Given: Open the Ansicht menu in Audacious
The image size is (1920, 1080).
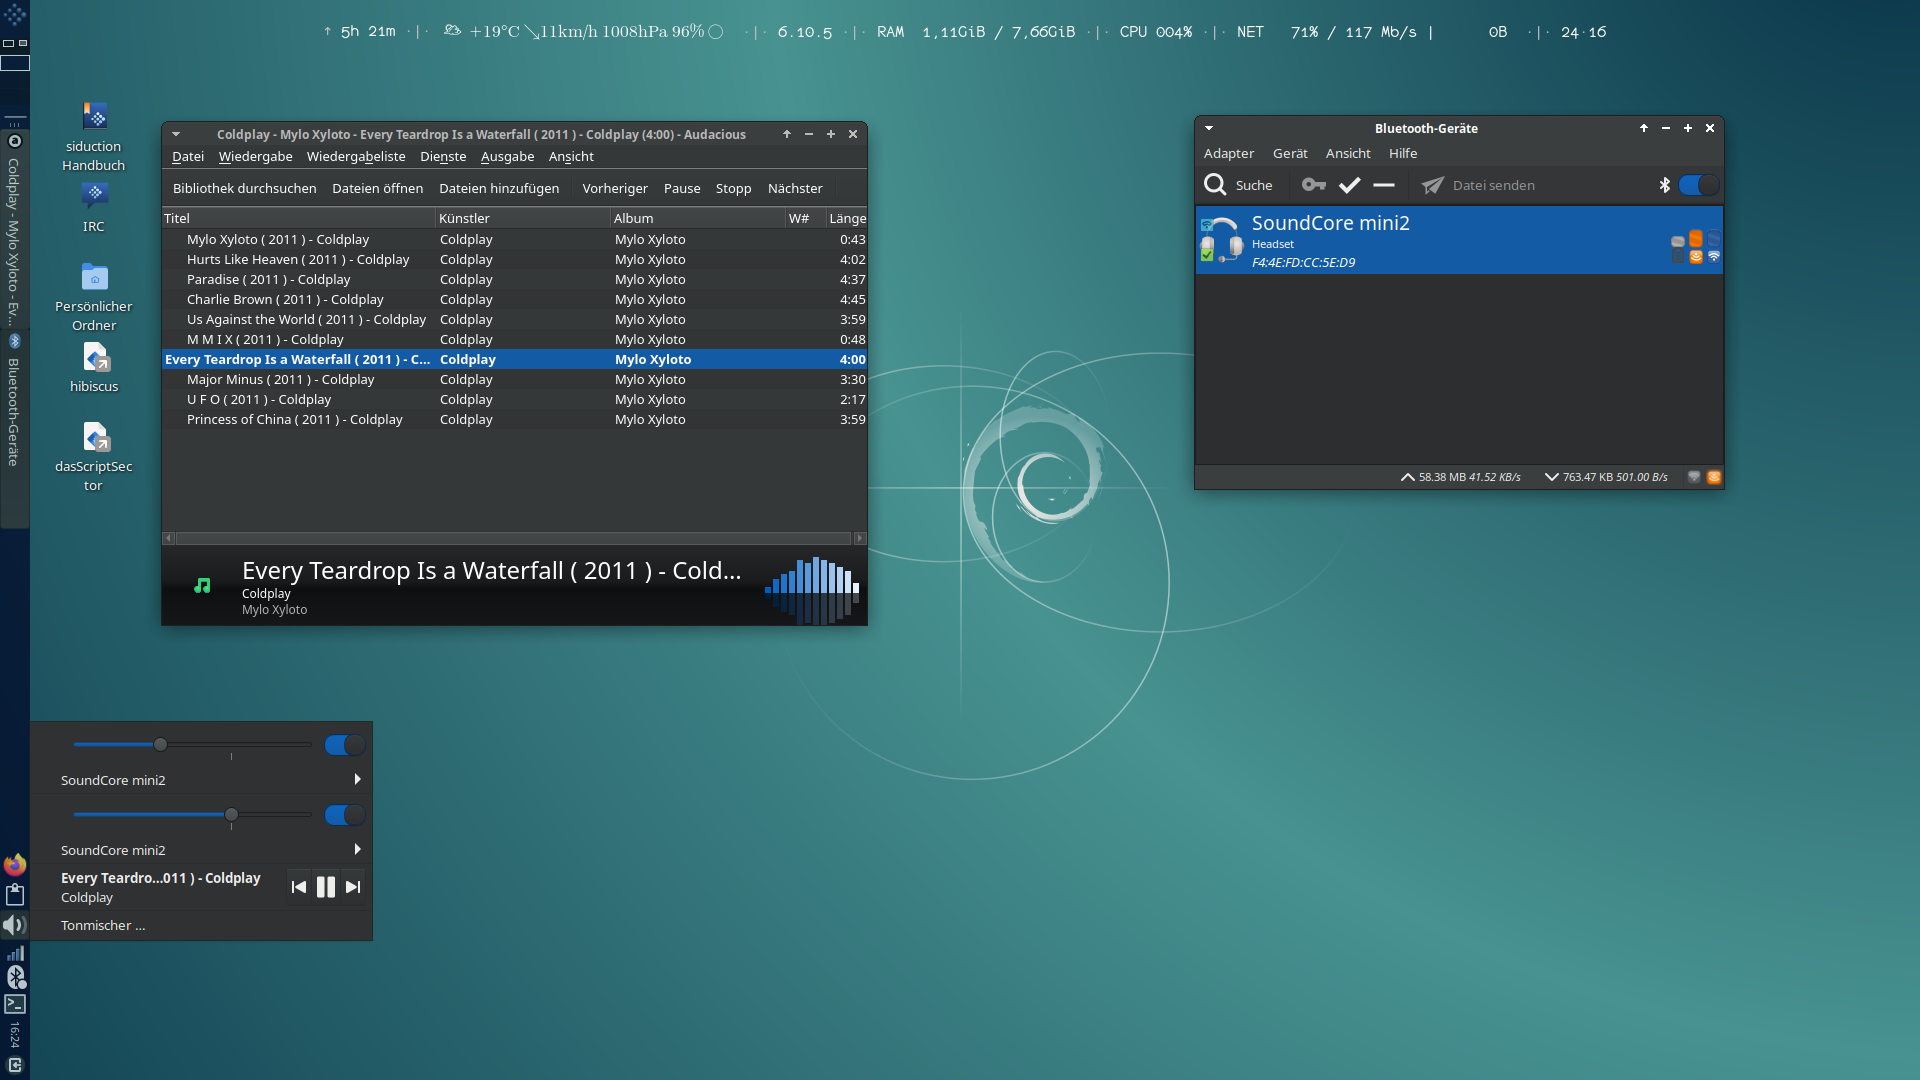Looking at the screenshot, I should click(x=571, y=156).
